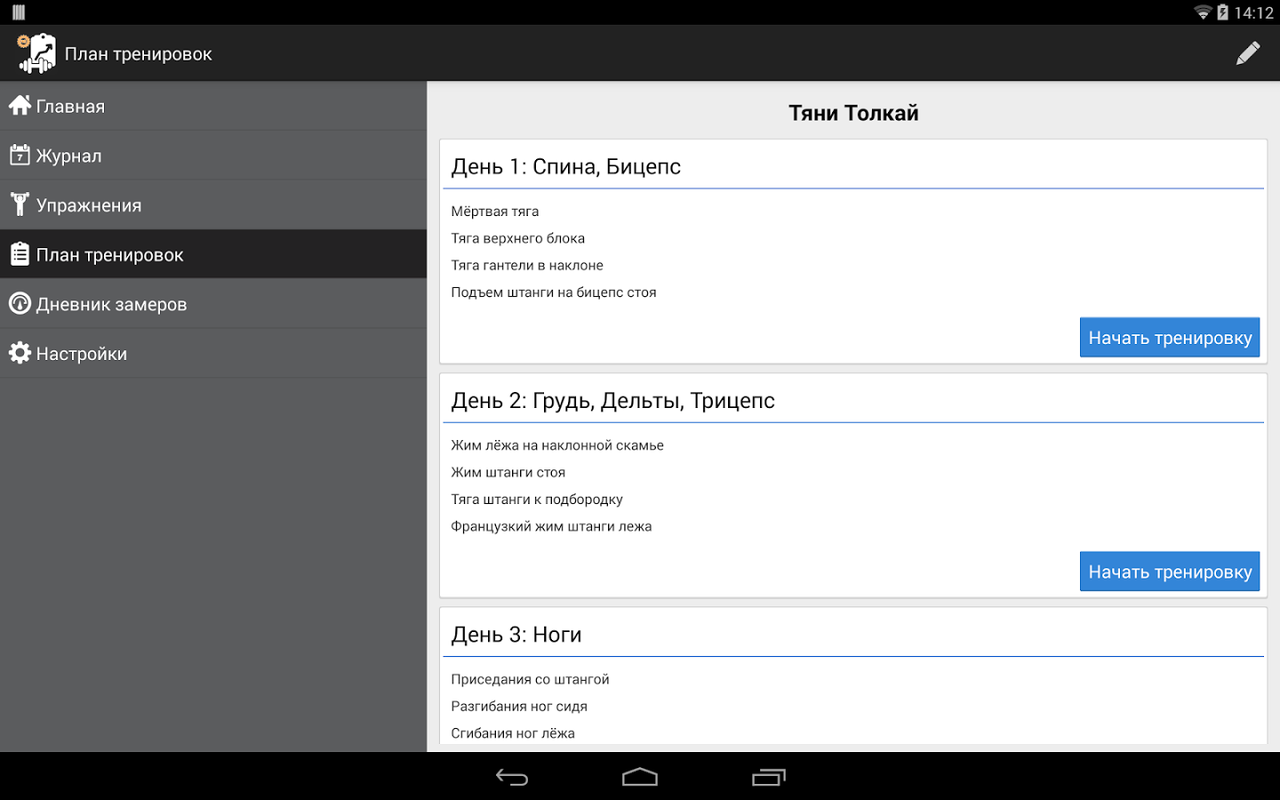1280x800 pixels.
Task: Click the app logo icon in the top bar
Action: (x=34, y=51)
